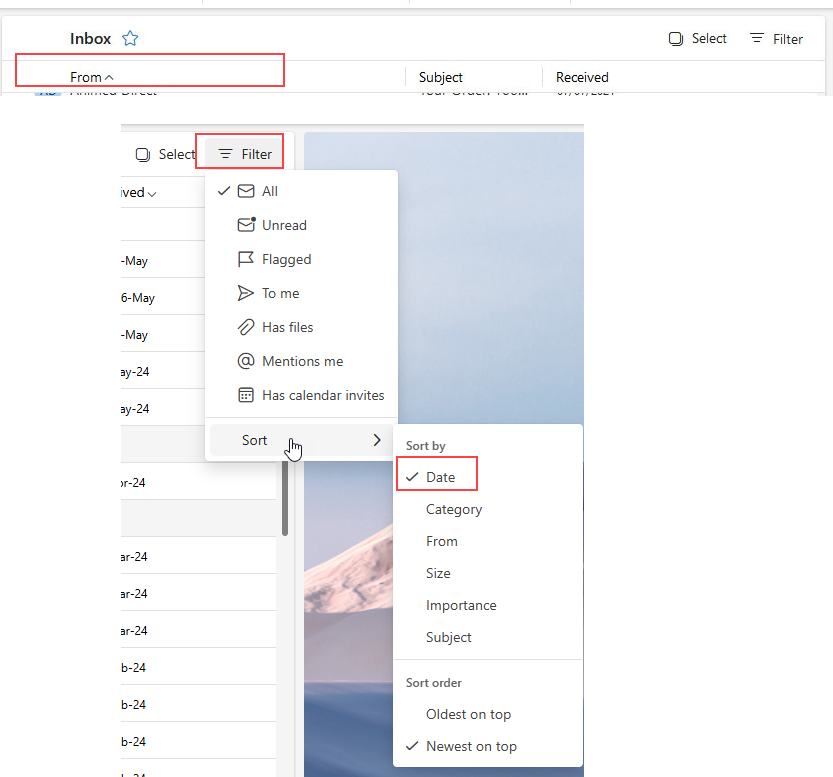Click the filter lines icon in lower Filter button

[225, 154]
